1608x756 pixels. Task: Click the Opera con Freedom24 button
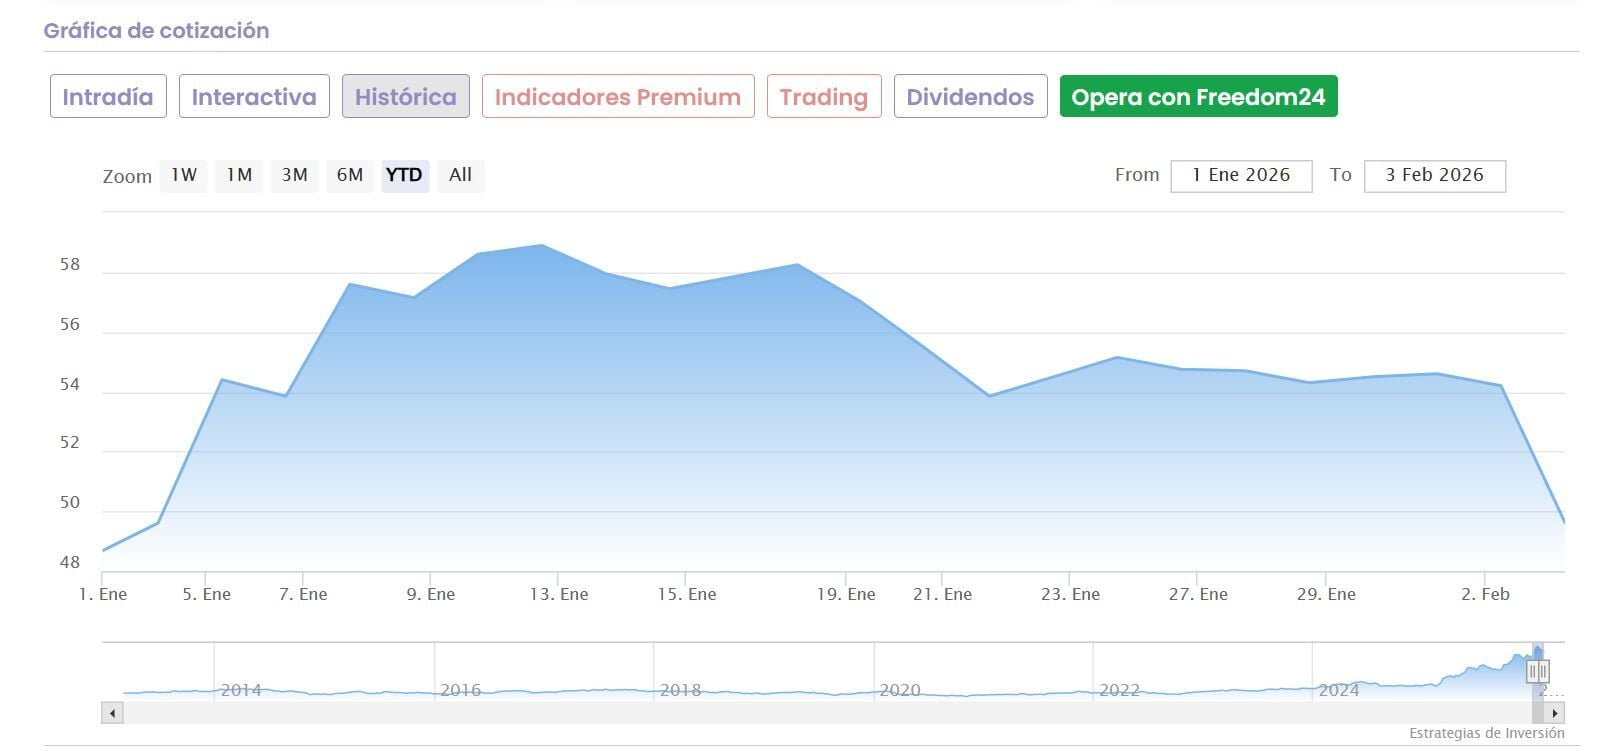click(1198, 97)
